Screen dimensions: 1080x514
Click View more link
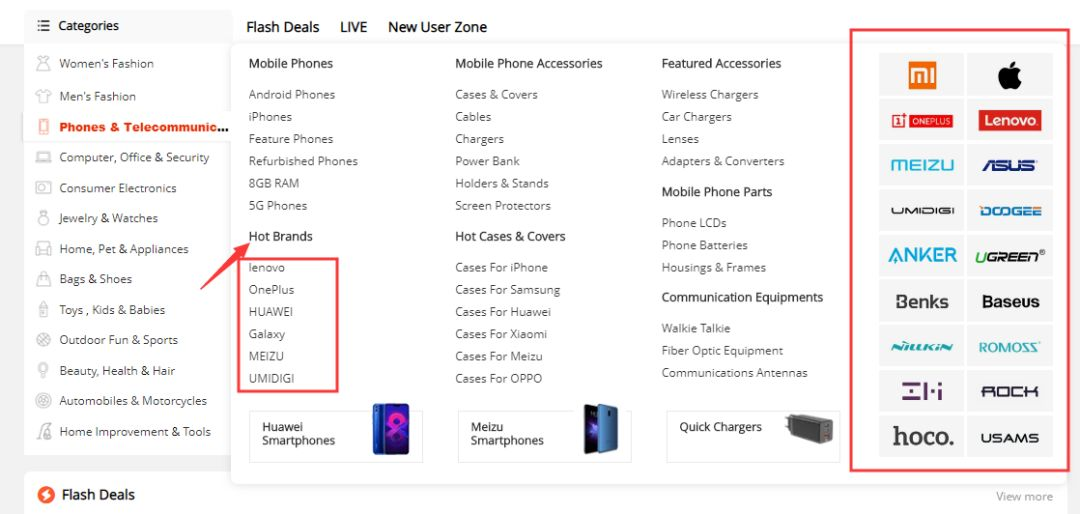coord(1023,497)
